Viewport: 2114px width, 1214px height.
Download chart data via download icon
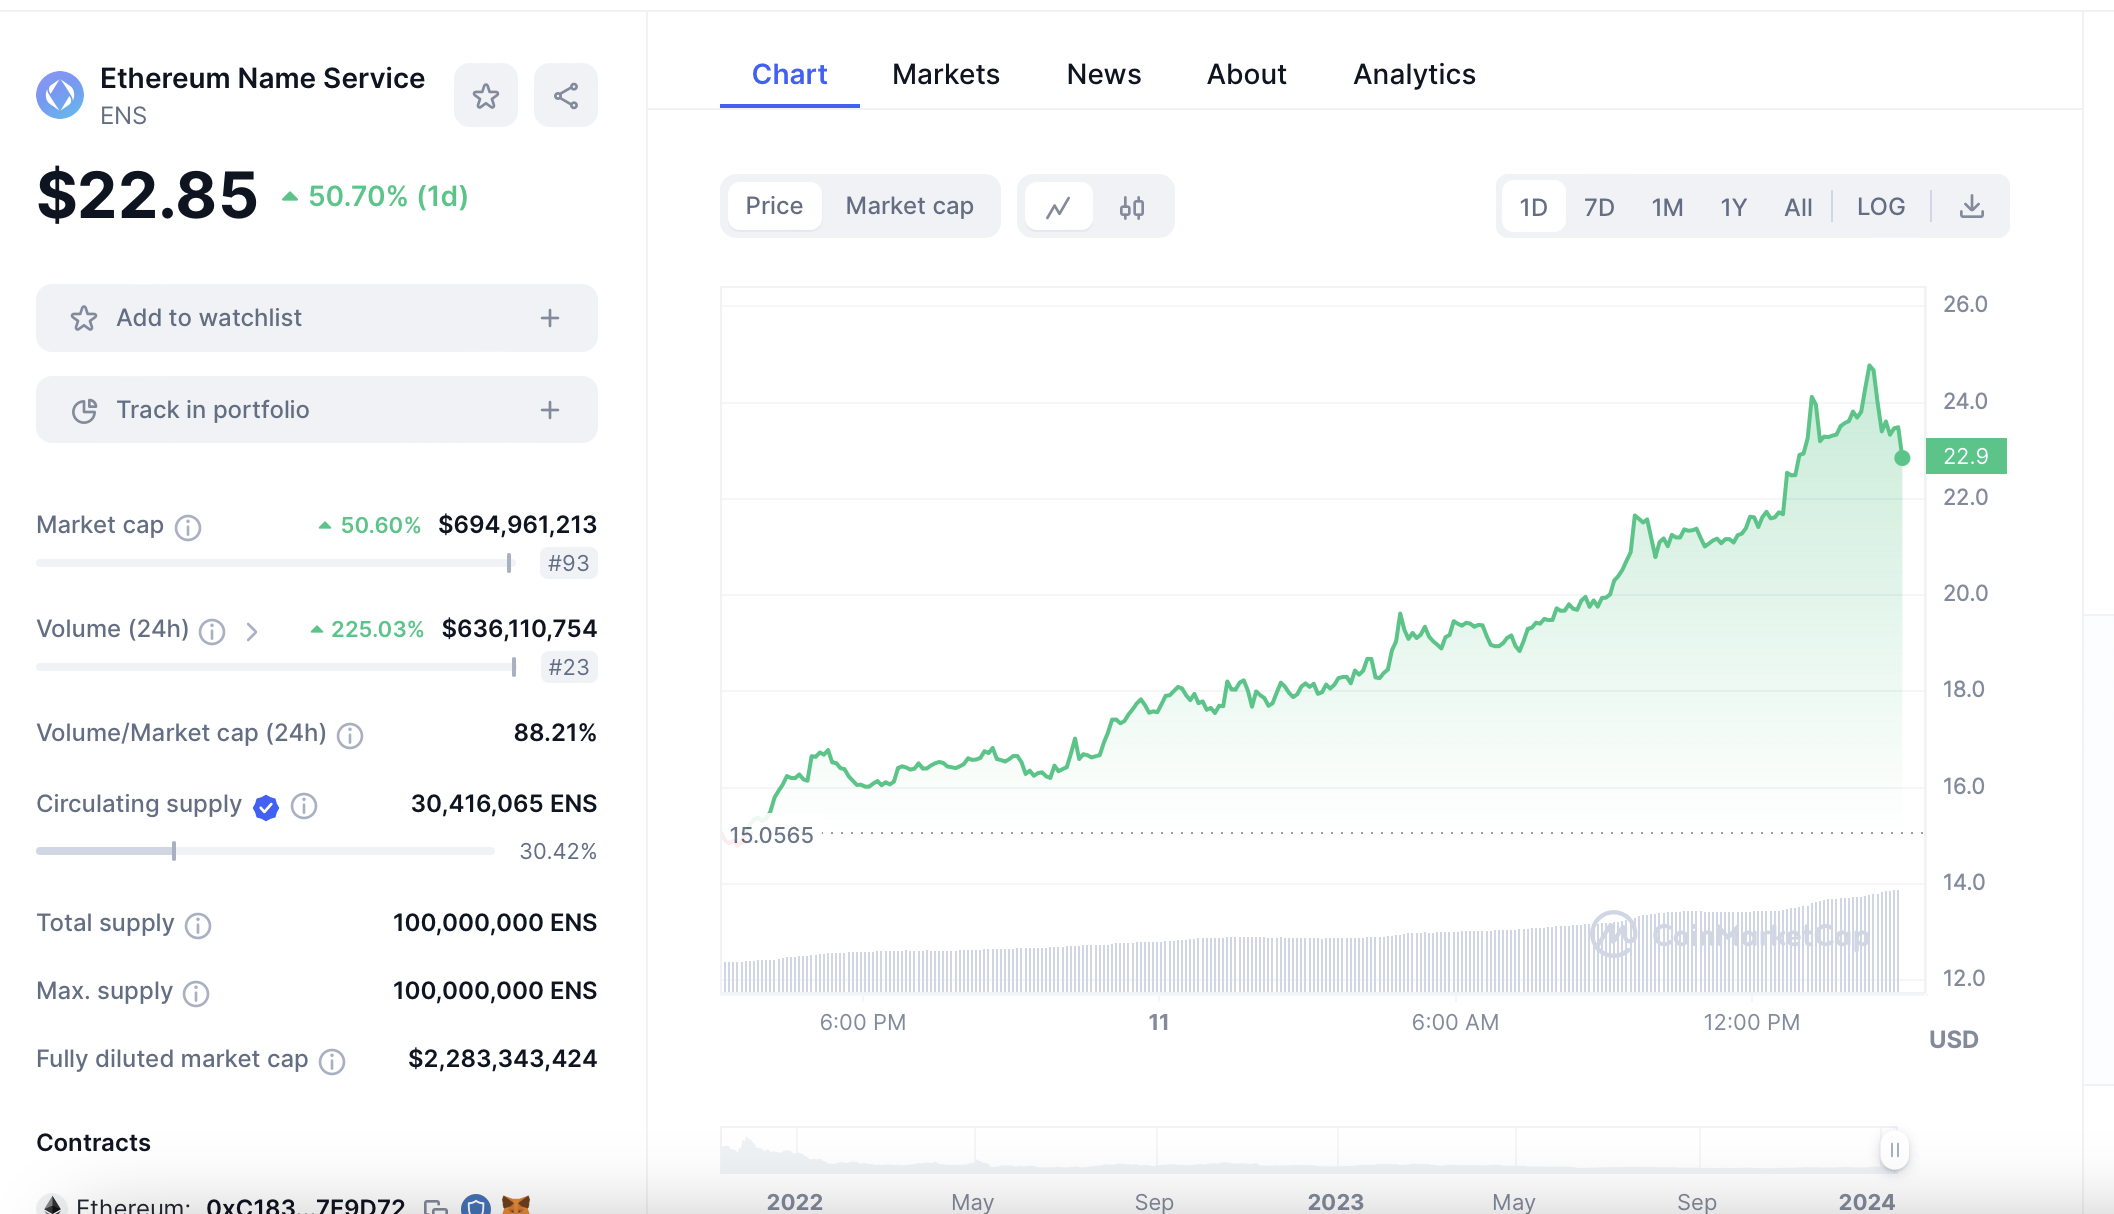(1971, 207)
